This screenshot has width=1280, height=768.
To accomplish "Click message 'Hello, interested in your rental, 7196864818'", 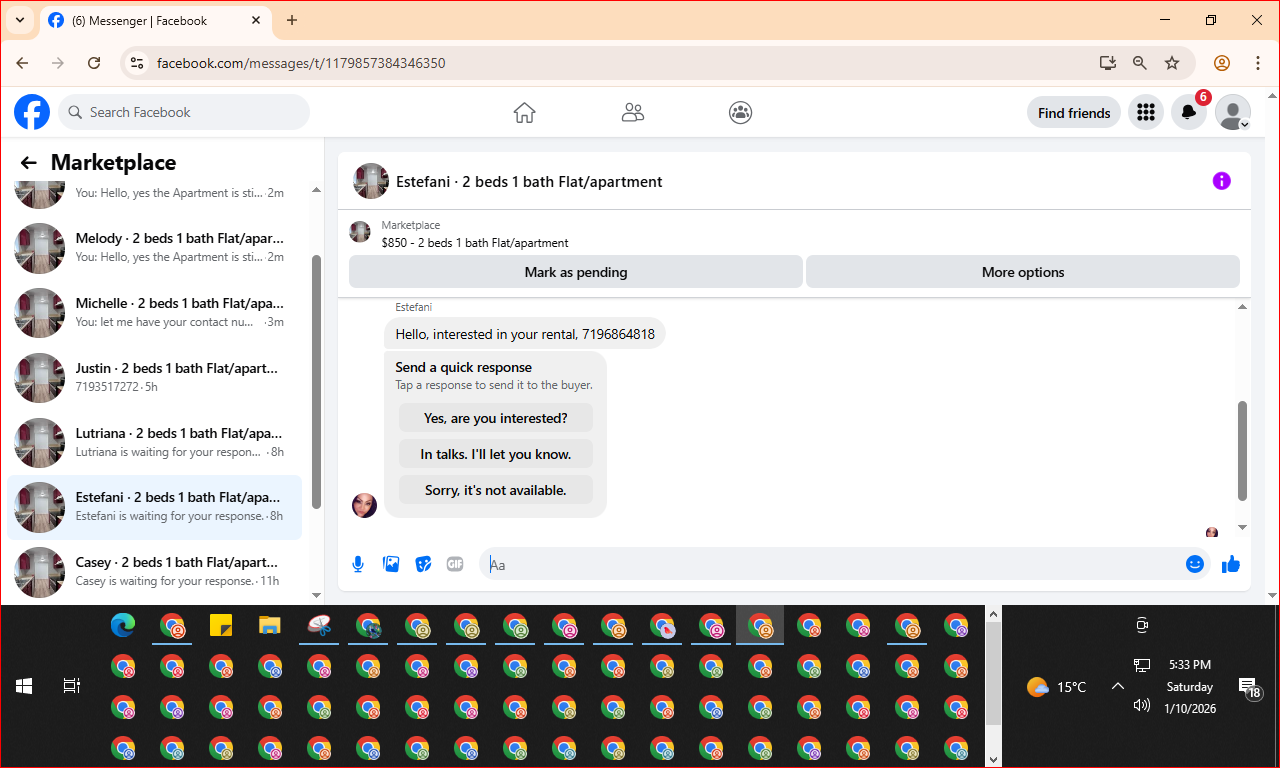I will coord(525,334).
